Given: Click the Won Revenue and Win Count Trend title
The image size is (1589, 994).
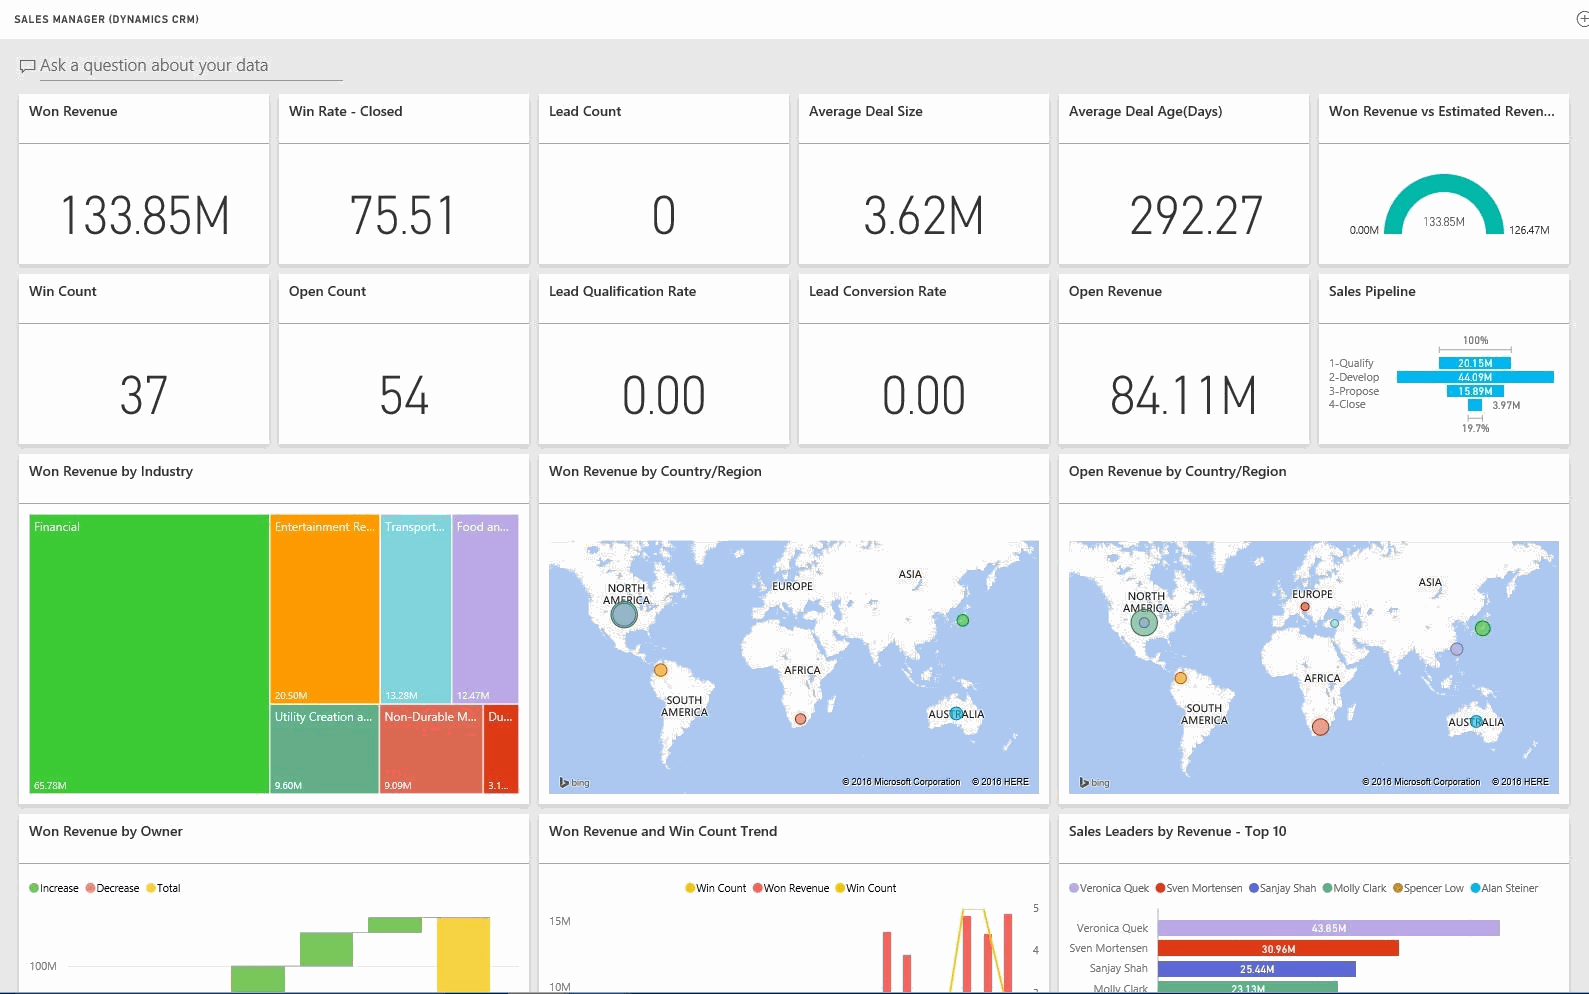Looking at the screenshot, I should point(663,832).
